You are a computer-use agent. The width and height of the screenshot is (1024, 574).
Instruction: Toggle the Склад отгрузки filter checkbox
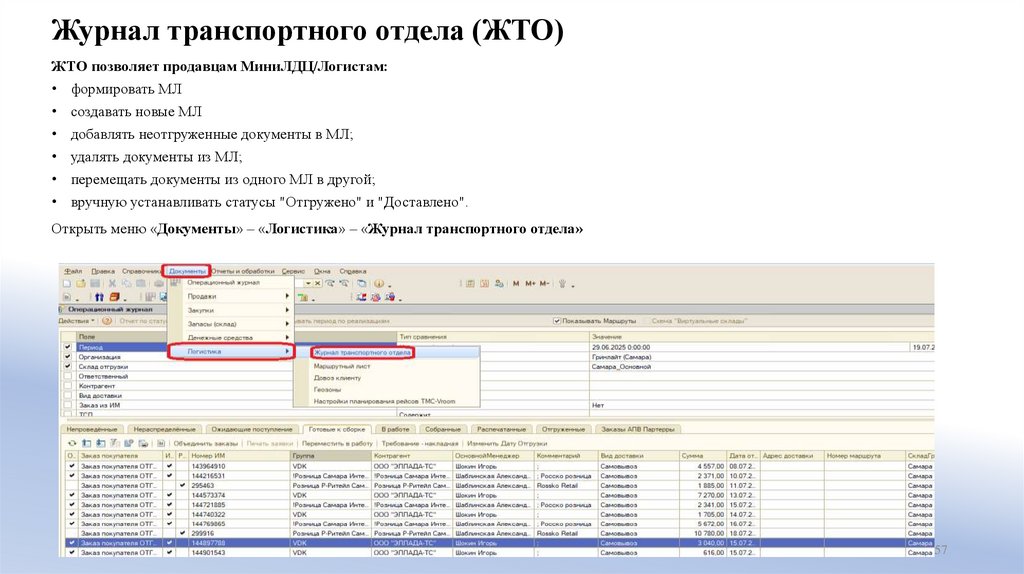pos(67,366)
